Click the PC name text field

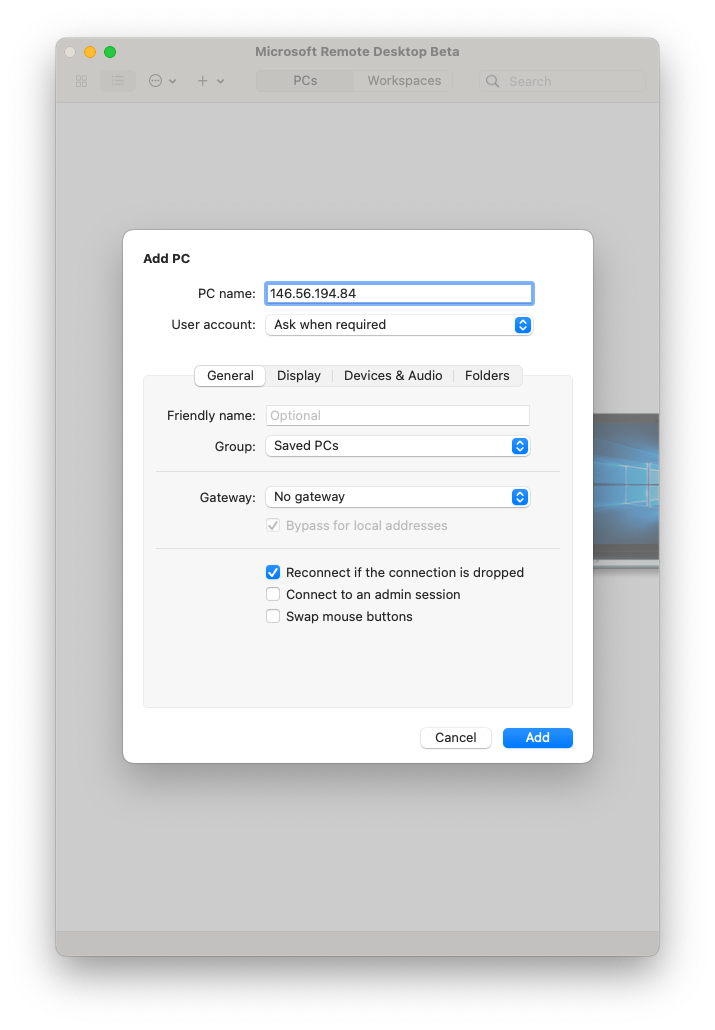399,294
